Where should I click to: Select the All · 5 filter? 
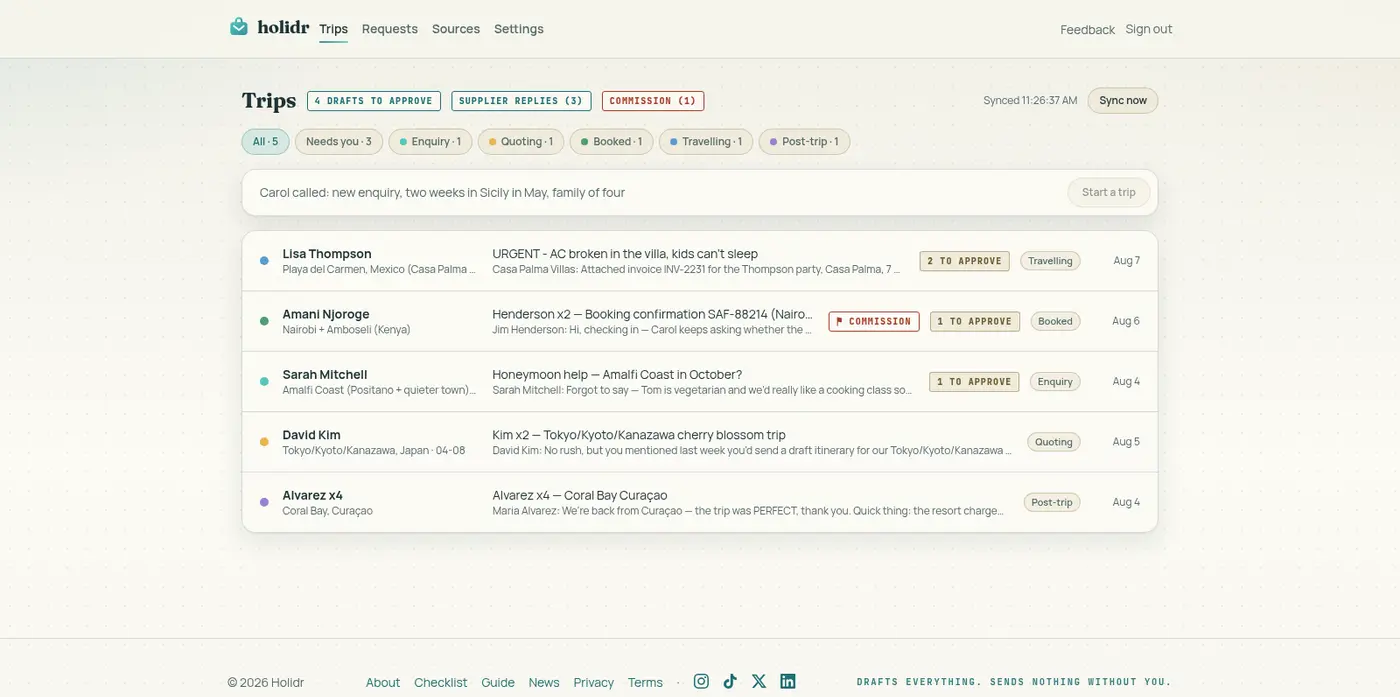(x=265, y=142)
